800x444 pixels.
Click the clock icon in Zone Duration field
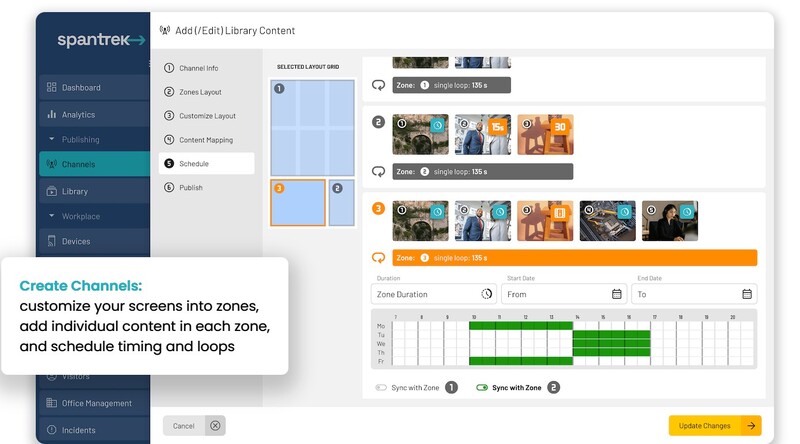click(486, 294)
